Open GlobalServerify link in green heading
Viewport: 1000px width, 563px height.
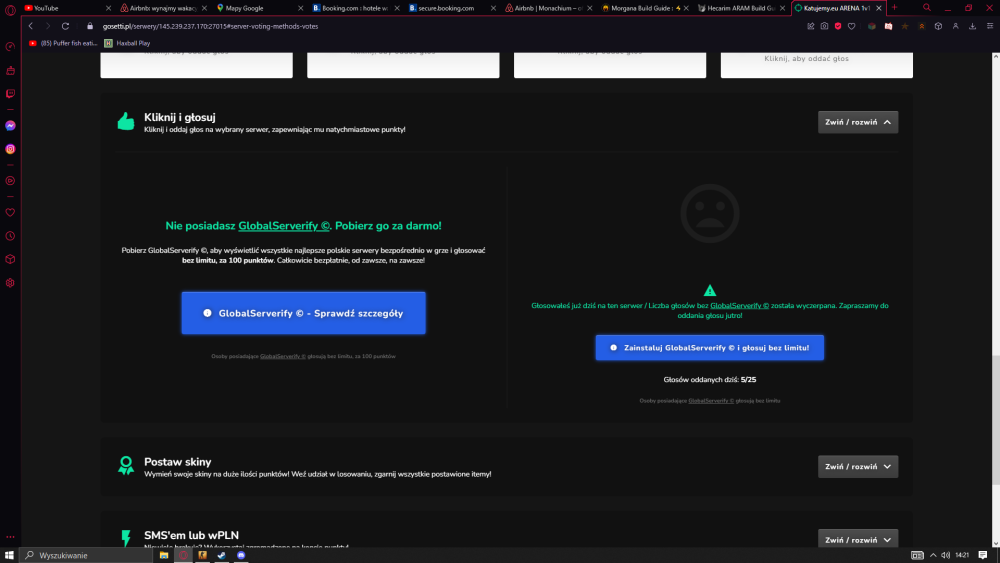click(x=284, y=226)
